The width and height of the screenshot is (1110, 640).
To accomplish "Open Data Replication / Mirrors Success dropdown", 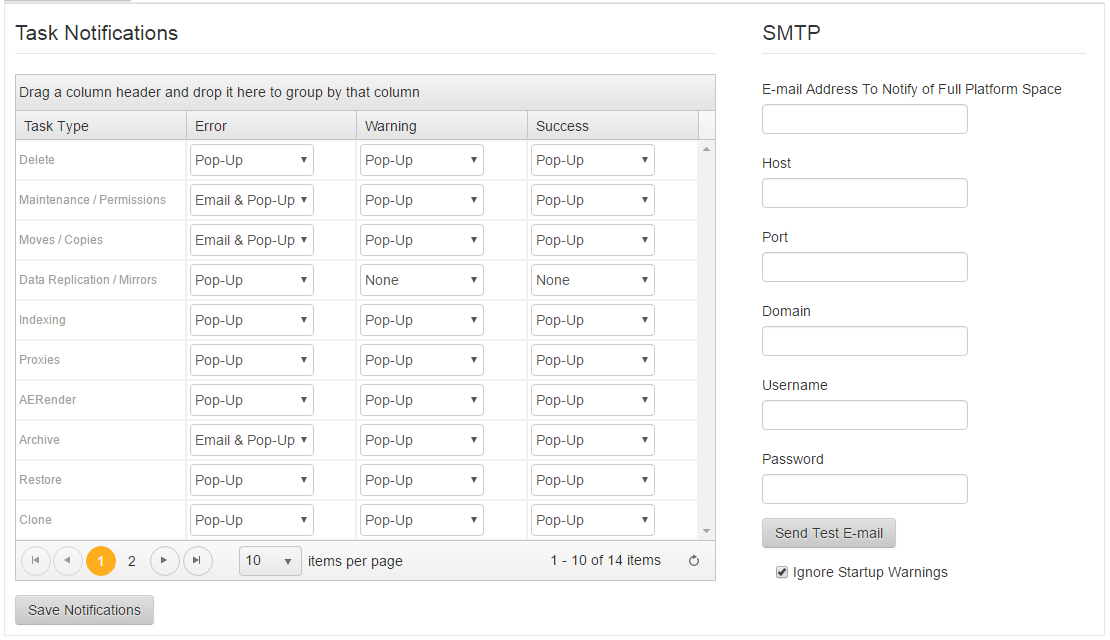I will (593, 280).
